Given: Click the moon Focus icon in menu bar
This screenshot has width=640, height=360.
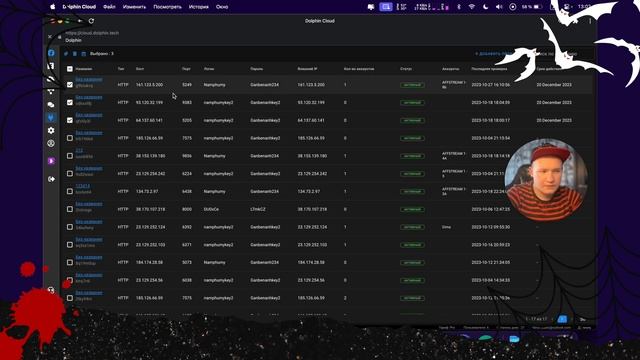Looking at the screenshot, I should tap(485, 7).
